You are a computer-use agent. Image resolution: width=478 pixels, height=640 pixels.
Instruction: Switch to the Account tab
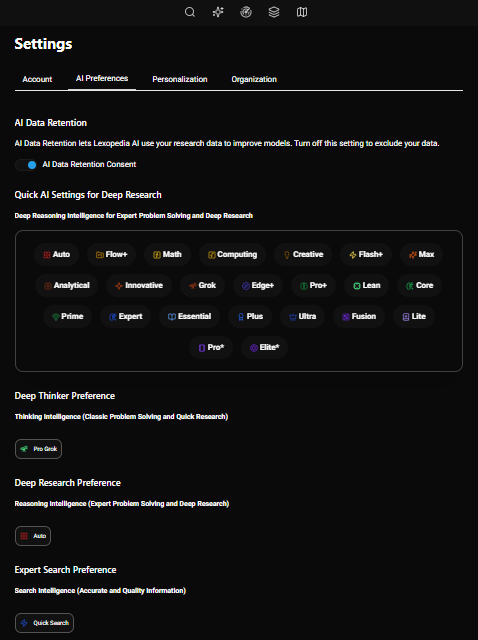coord(37,79)
